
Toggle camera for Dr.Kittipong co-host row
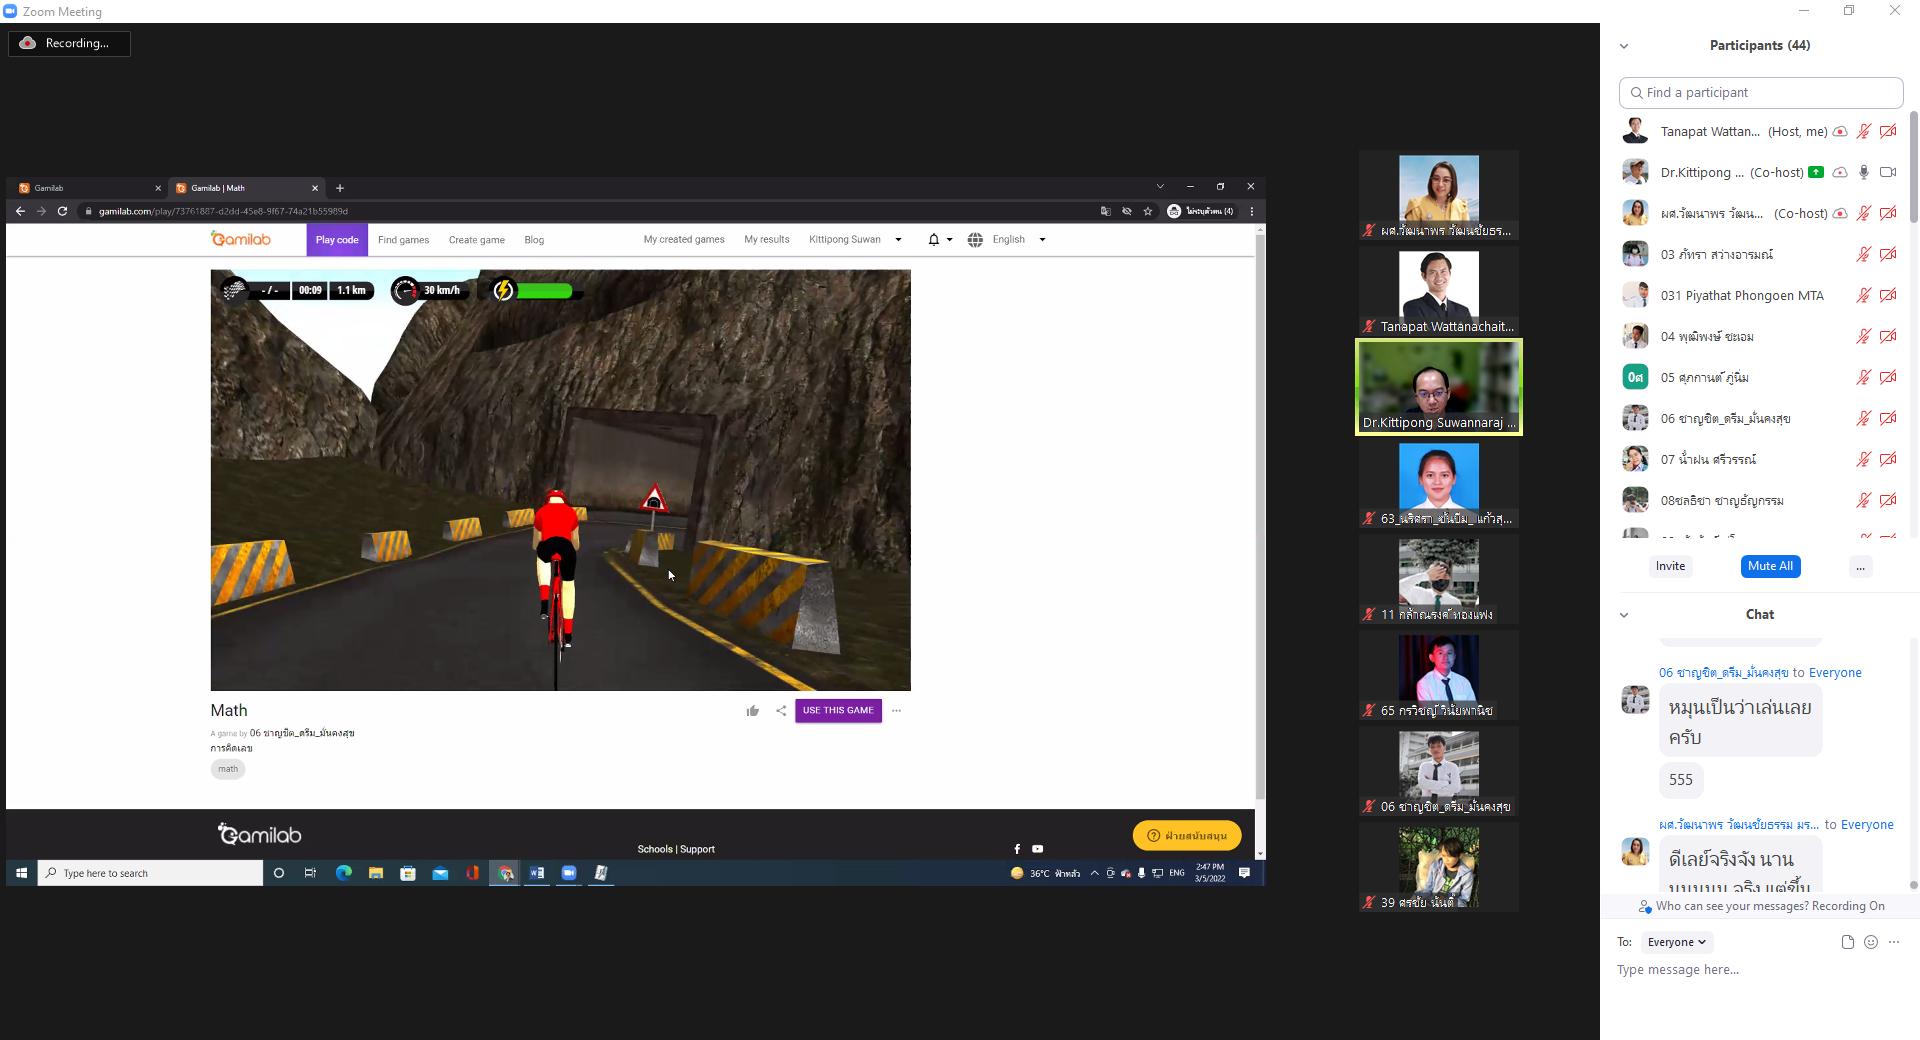(1888, 172)
